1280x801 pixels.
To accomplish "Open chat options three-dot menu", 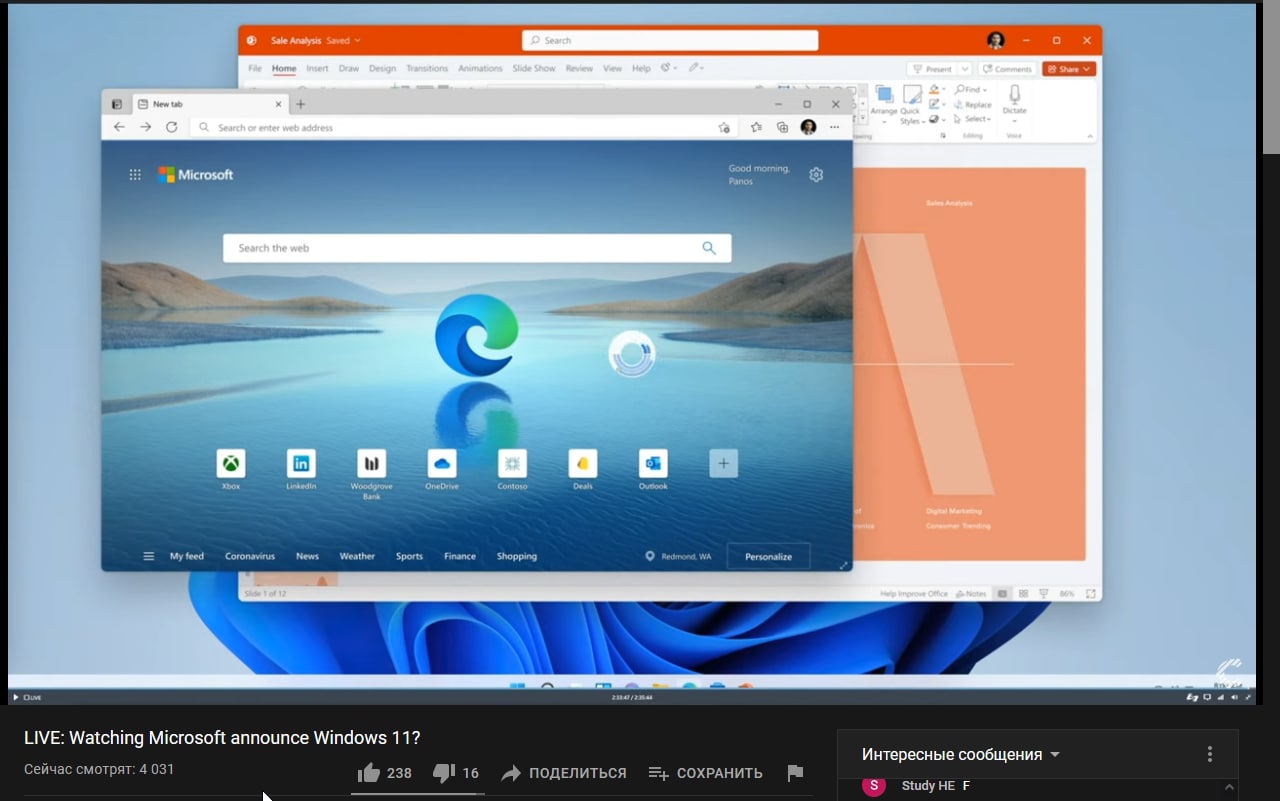I will click(x=1210, y=754).
